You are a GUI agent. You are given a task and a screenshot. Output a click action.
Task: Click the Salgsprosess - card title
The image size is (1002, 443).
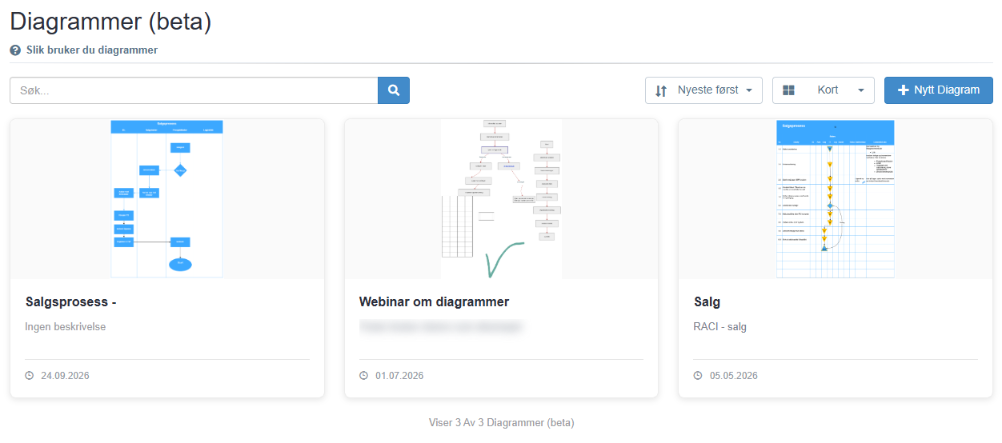pos(70,302)
